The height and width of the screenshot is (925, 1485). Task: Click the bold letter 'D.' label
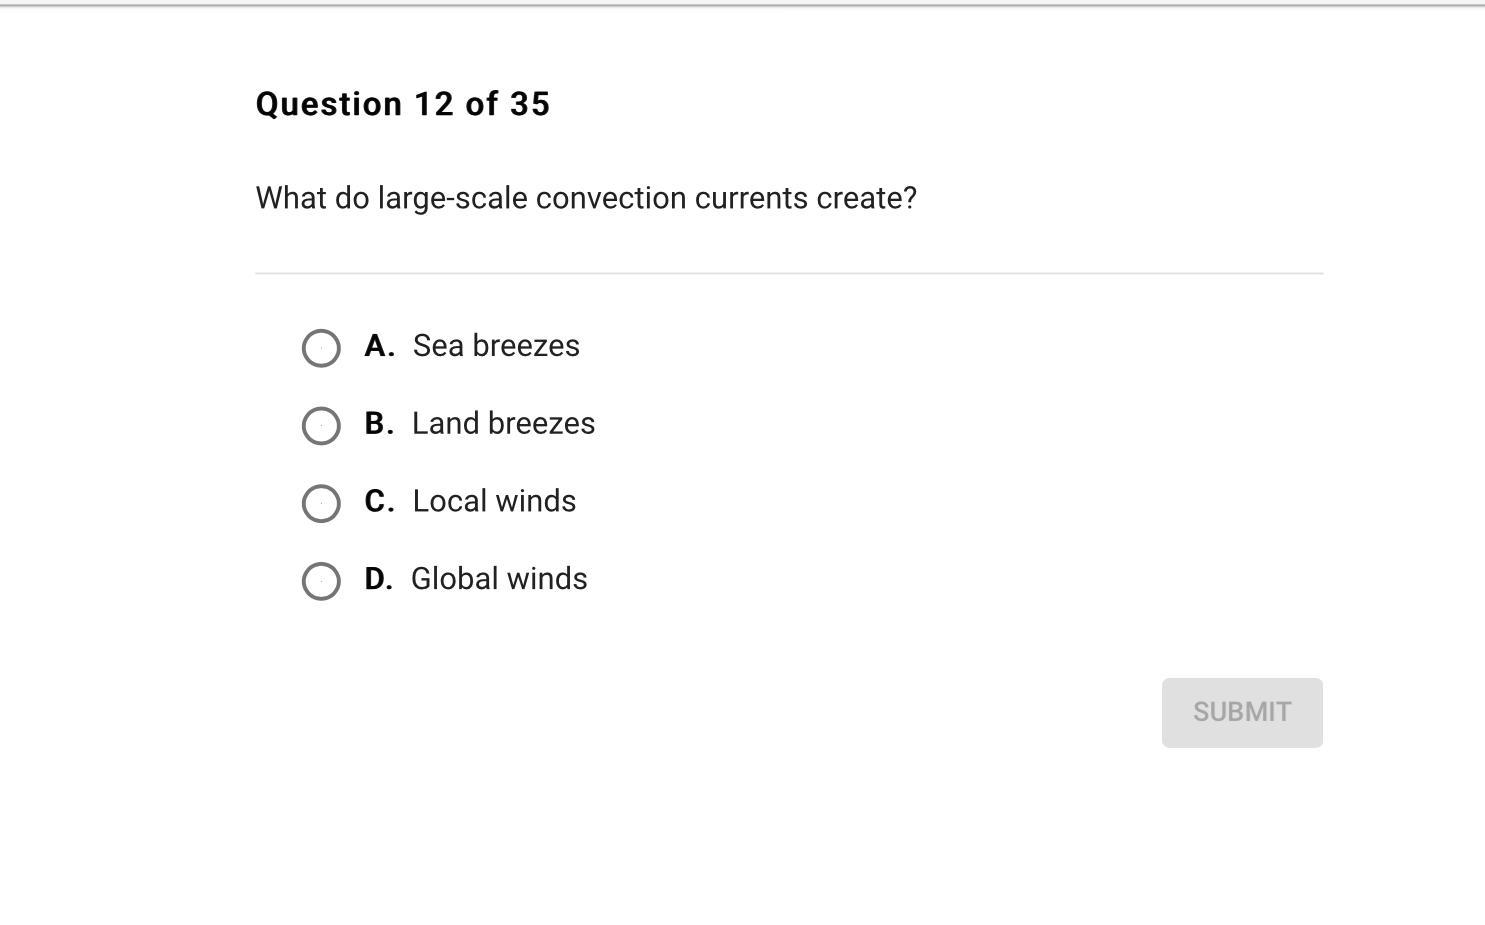click(x=378, y=579)
